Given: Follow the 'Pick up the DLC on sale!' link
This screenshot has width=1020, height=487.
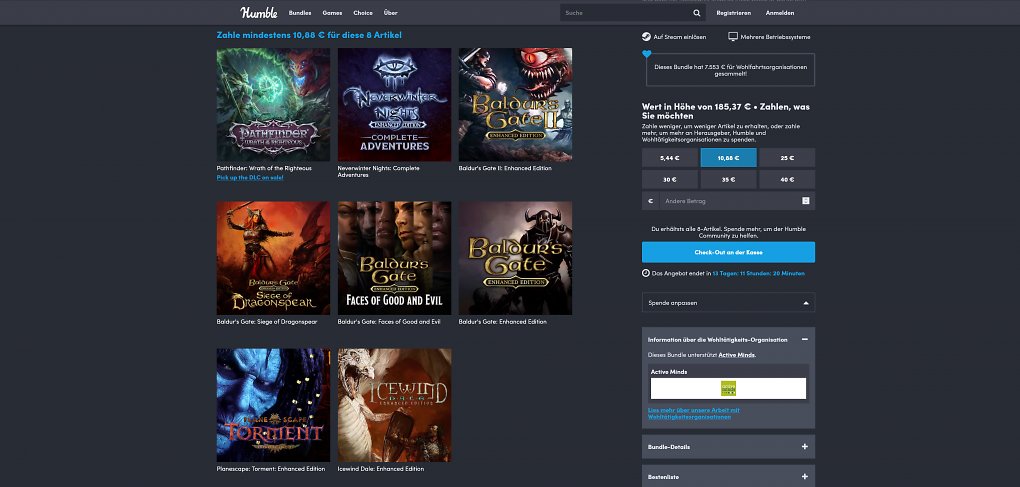Looking at the screenshot, I should pos(250,178).
